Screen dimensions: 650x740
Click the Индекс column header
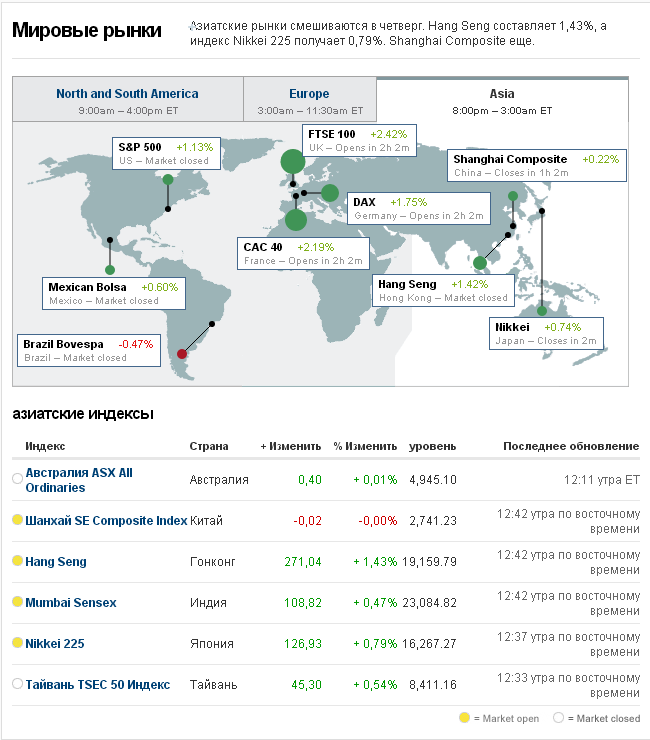45,446
